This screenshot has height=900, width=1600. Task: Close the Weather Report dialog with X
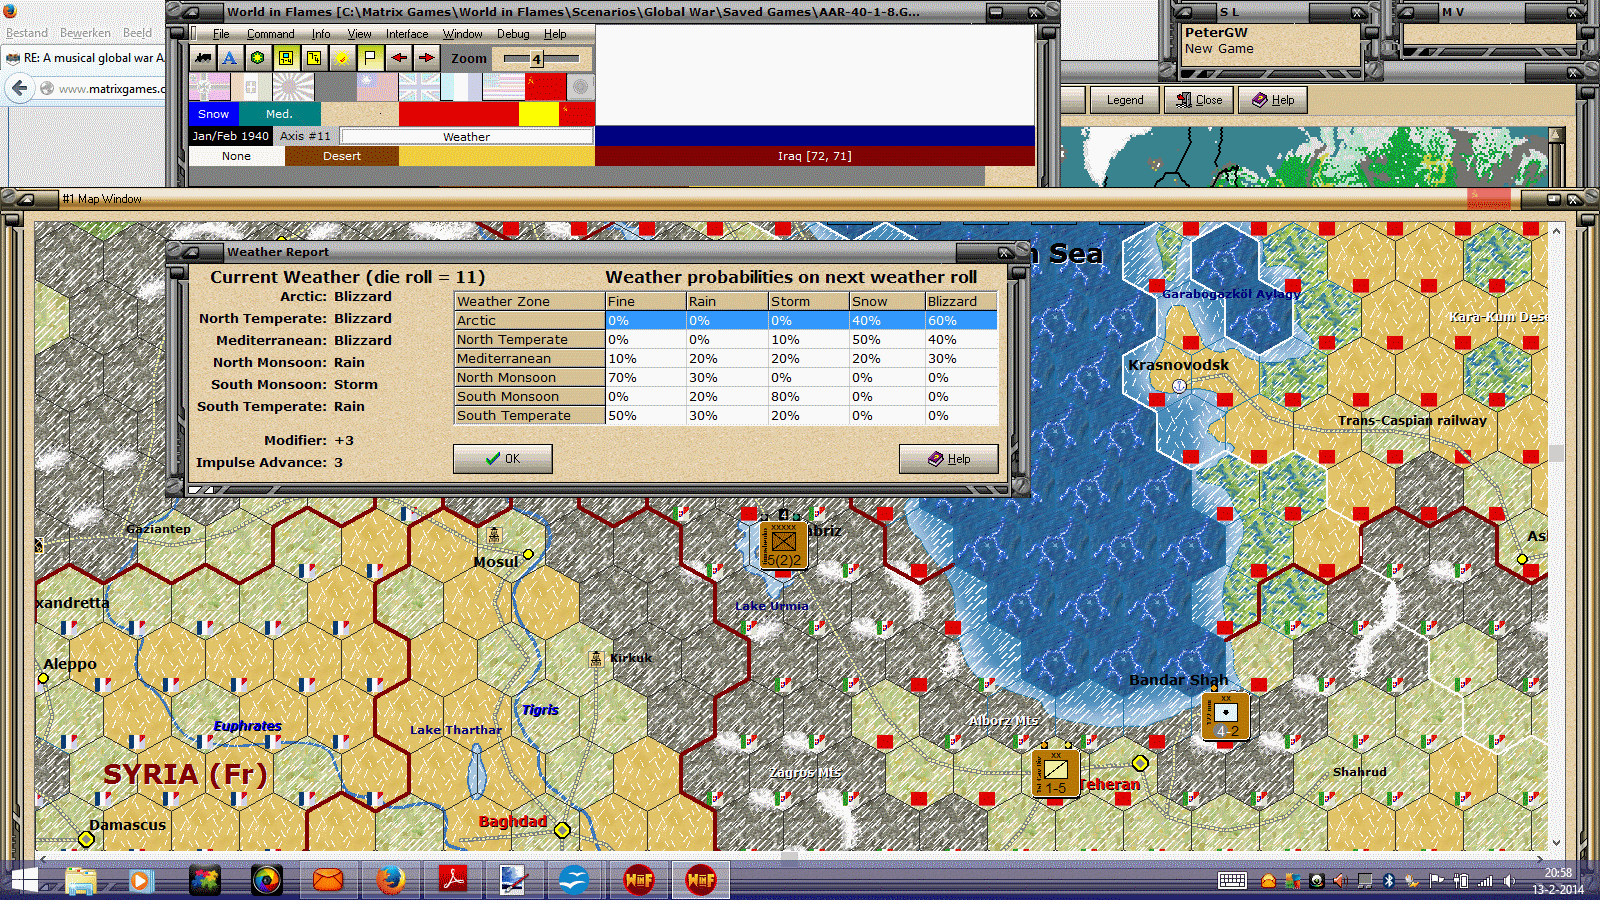(1004, 252)
